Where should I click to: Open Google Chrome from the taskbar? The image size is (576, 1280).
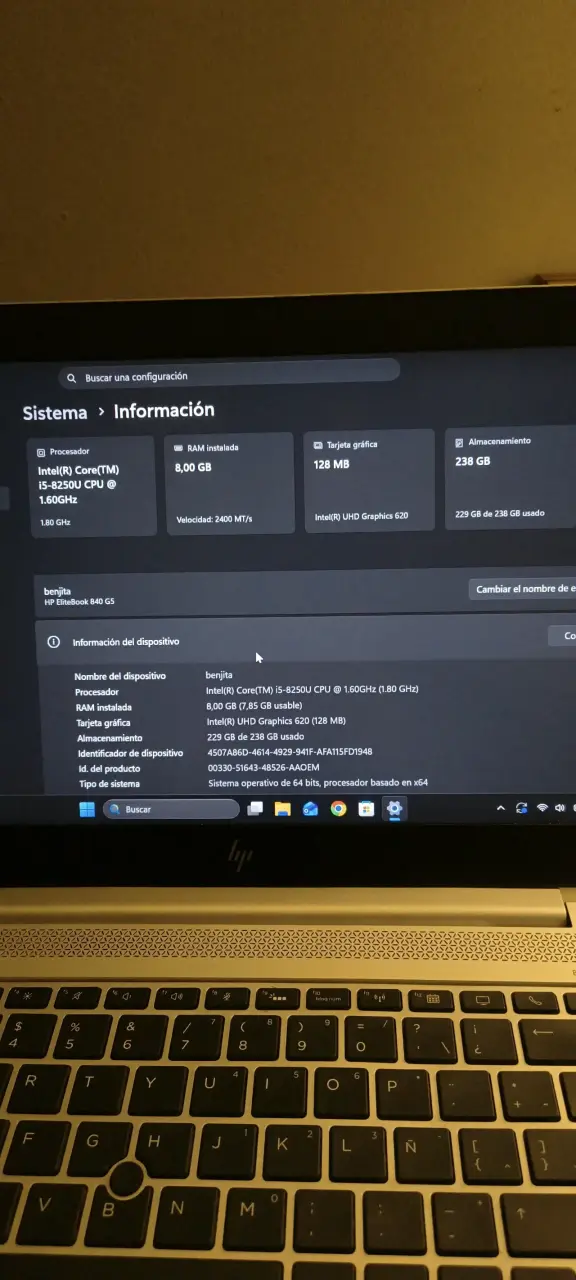coord(338,809)
